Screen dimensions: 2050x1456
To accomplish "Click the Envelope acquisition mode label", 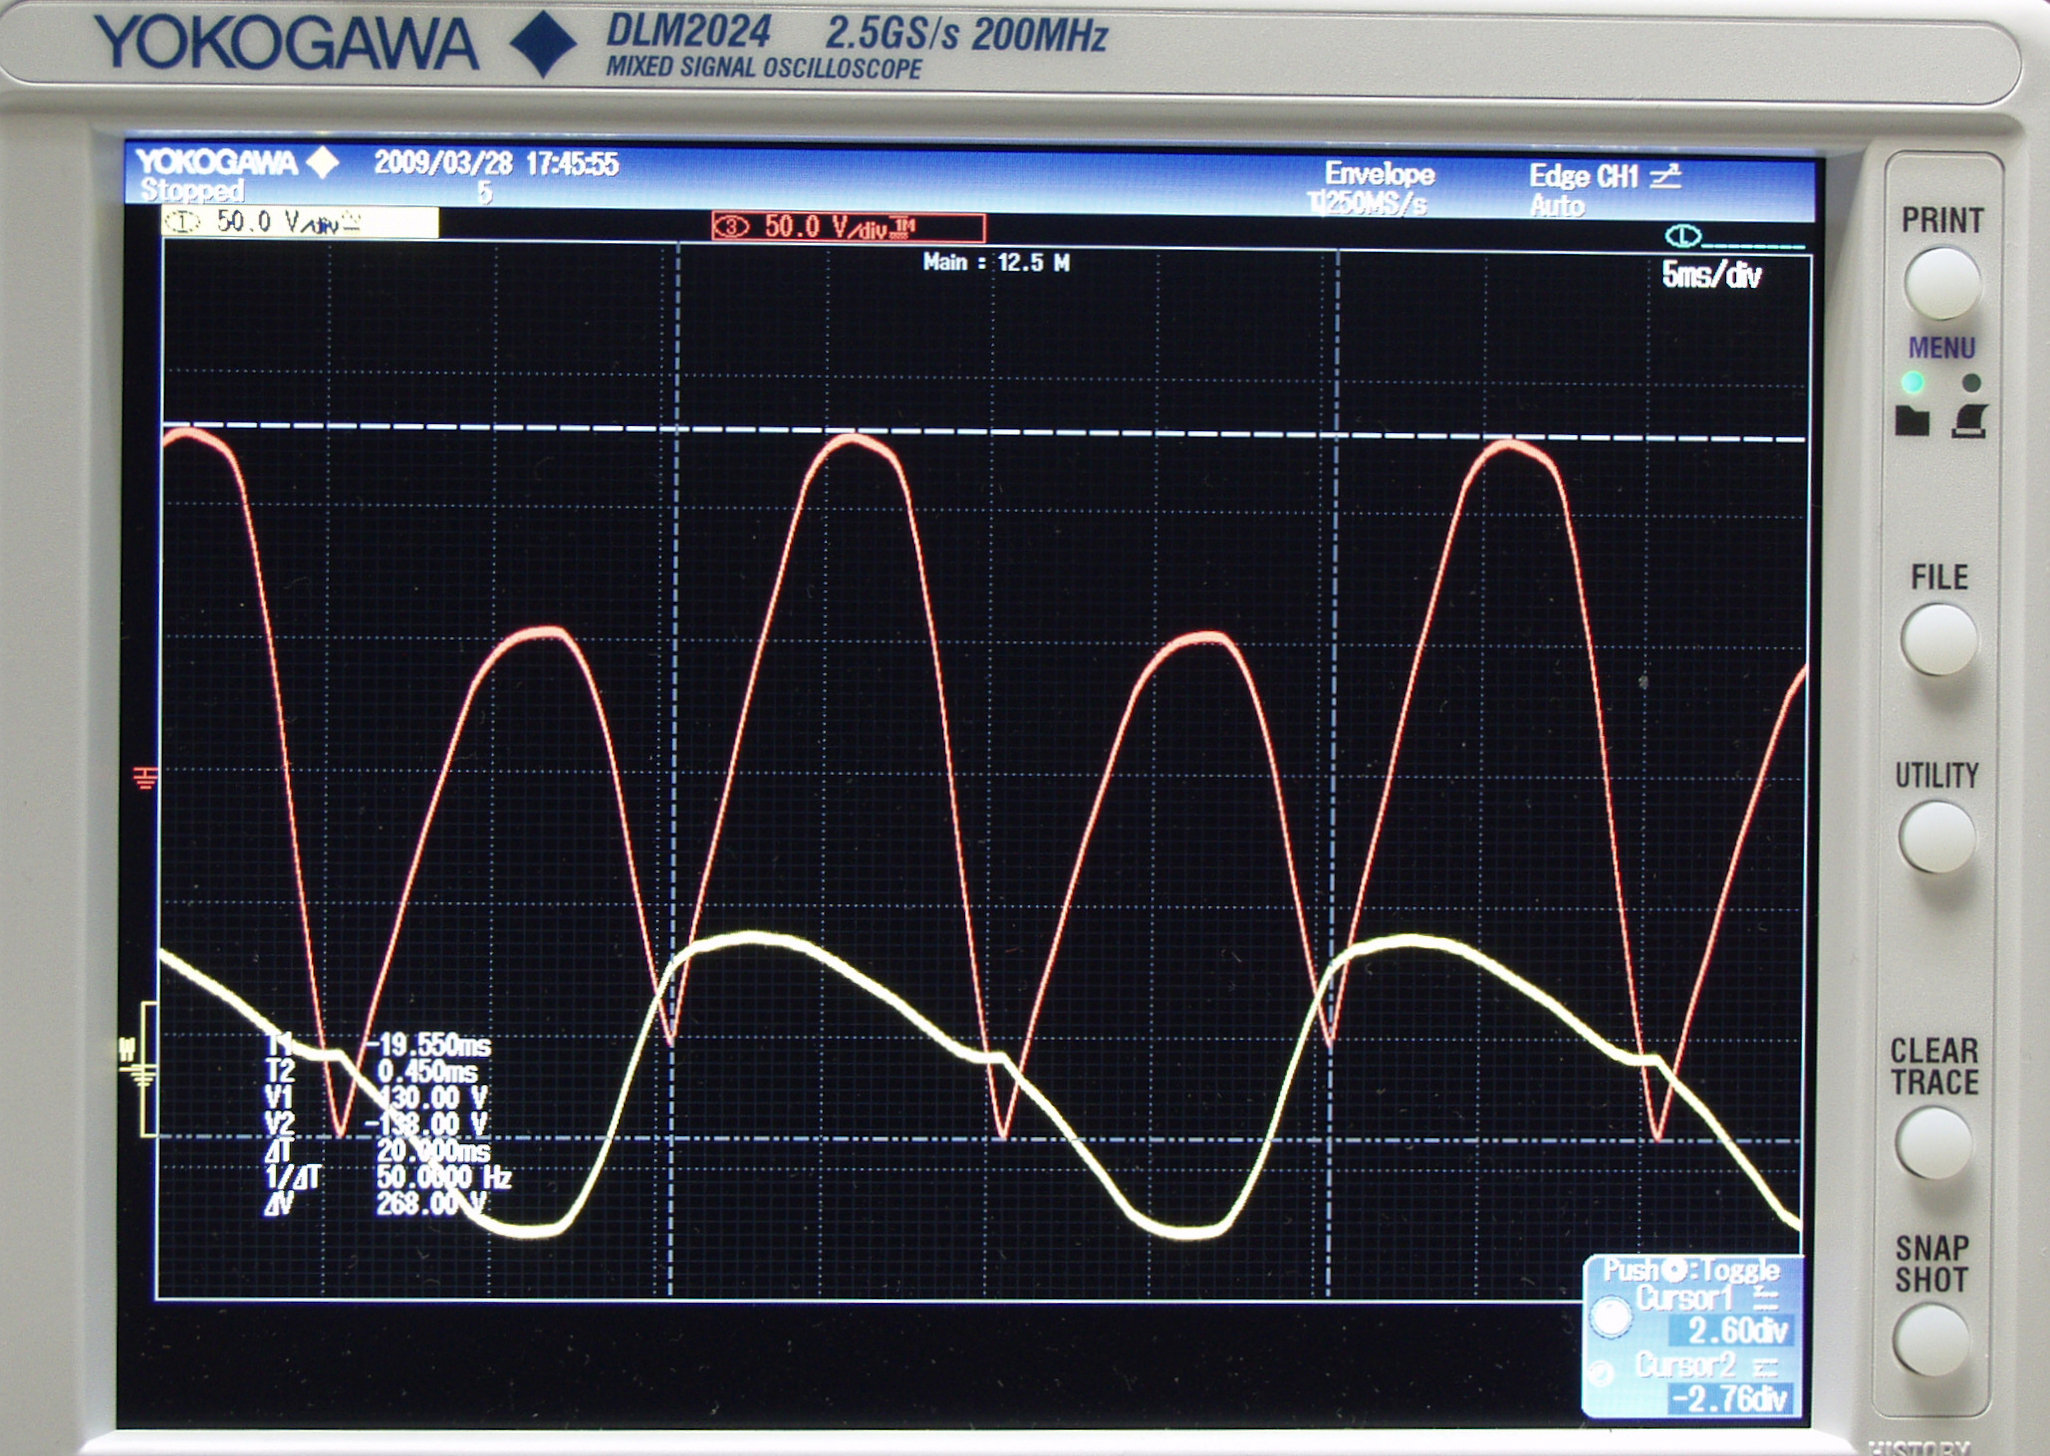I will pos(1379,174).
